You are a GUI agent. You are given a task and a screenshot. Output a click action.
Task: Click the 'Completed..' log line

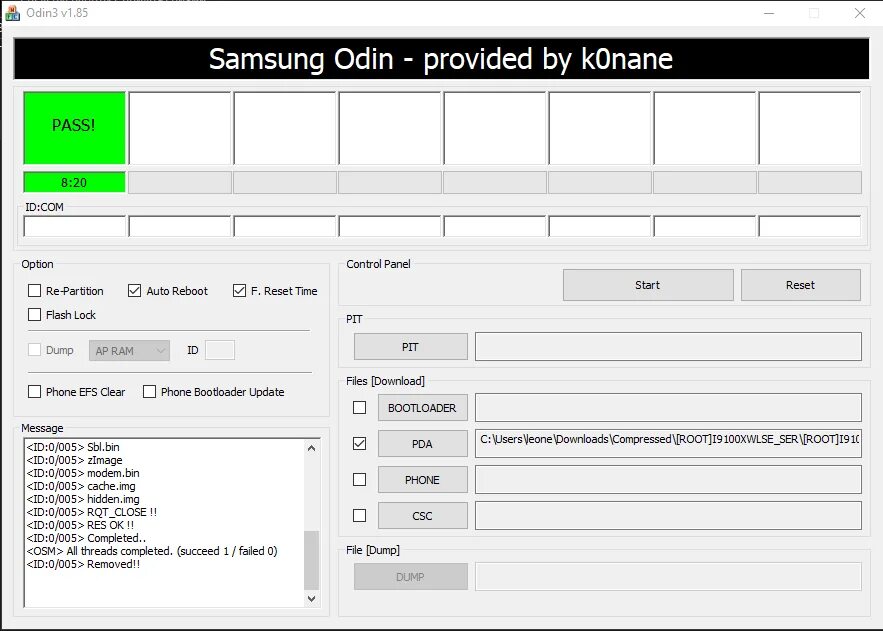[x=86, y=538]
